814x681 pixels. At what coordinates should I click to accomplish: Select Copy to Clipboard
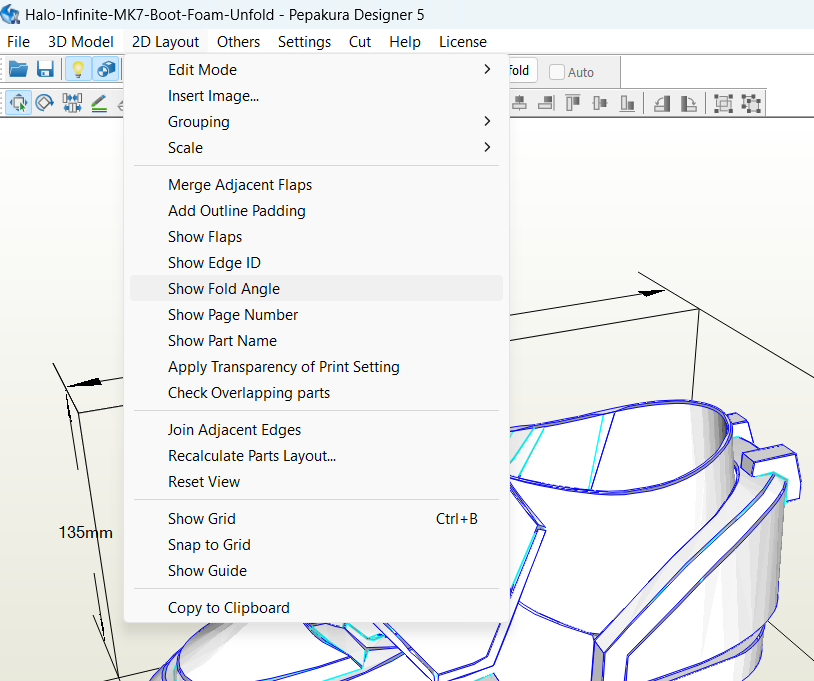(x=316, y=608)
